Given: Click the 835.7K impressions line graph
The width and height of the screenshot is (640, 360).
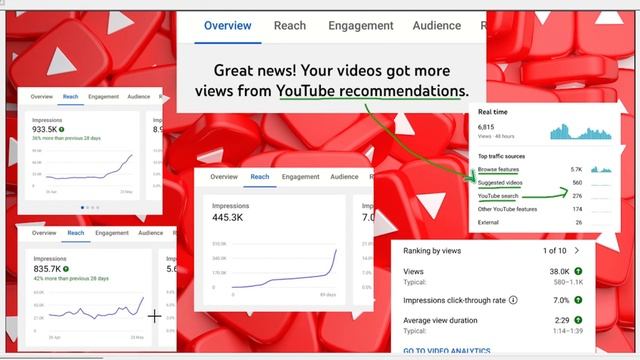Looking at the screenshot, I should pos(96,308).
